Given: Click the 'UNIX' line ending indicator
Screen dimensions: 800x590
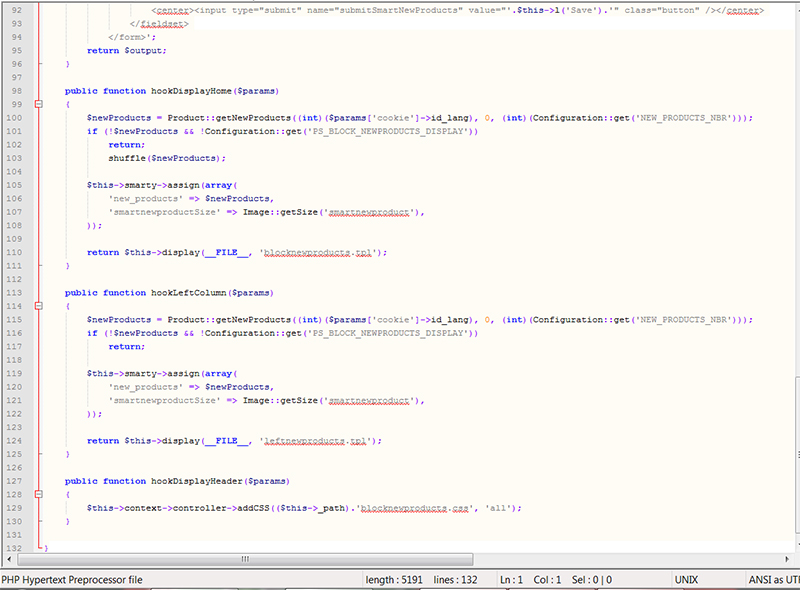Looking at the screenshot, I should [x=686, y=580].
